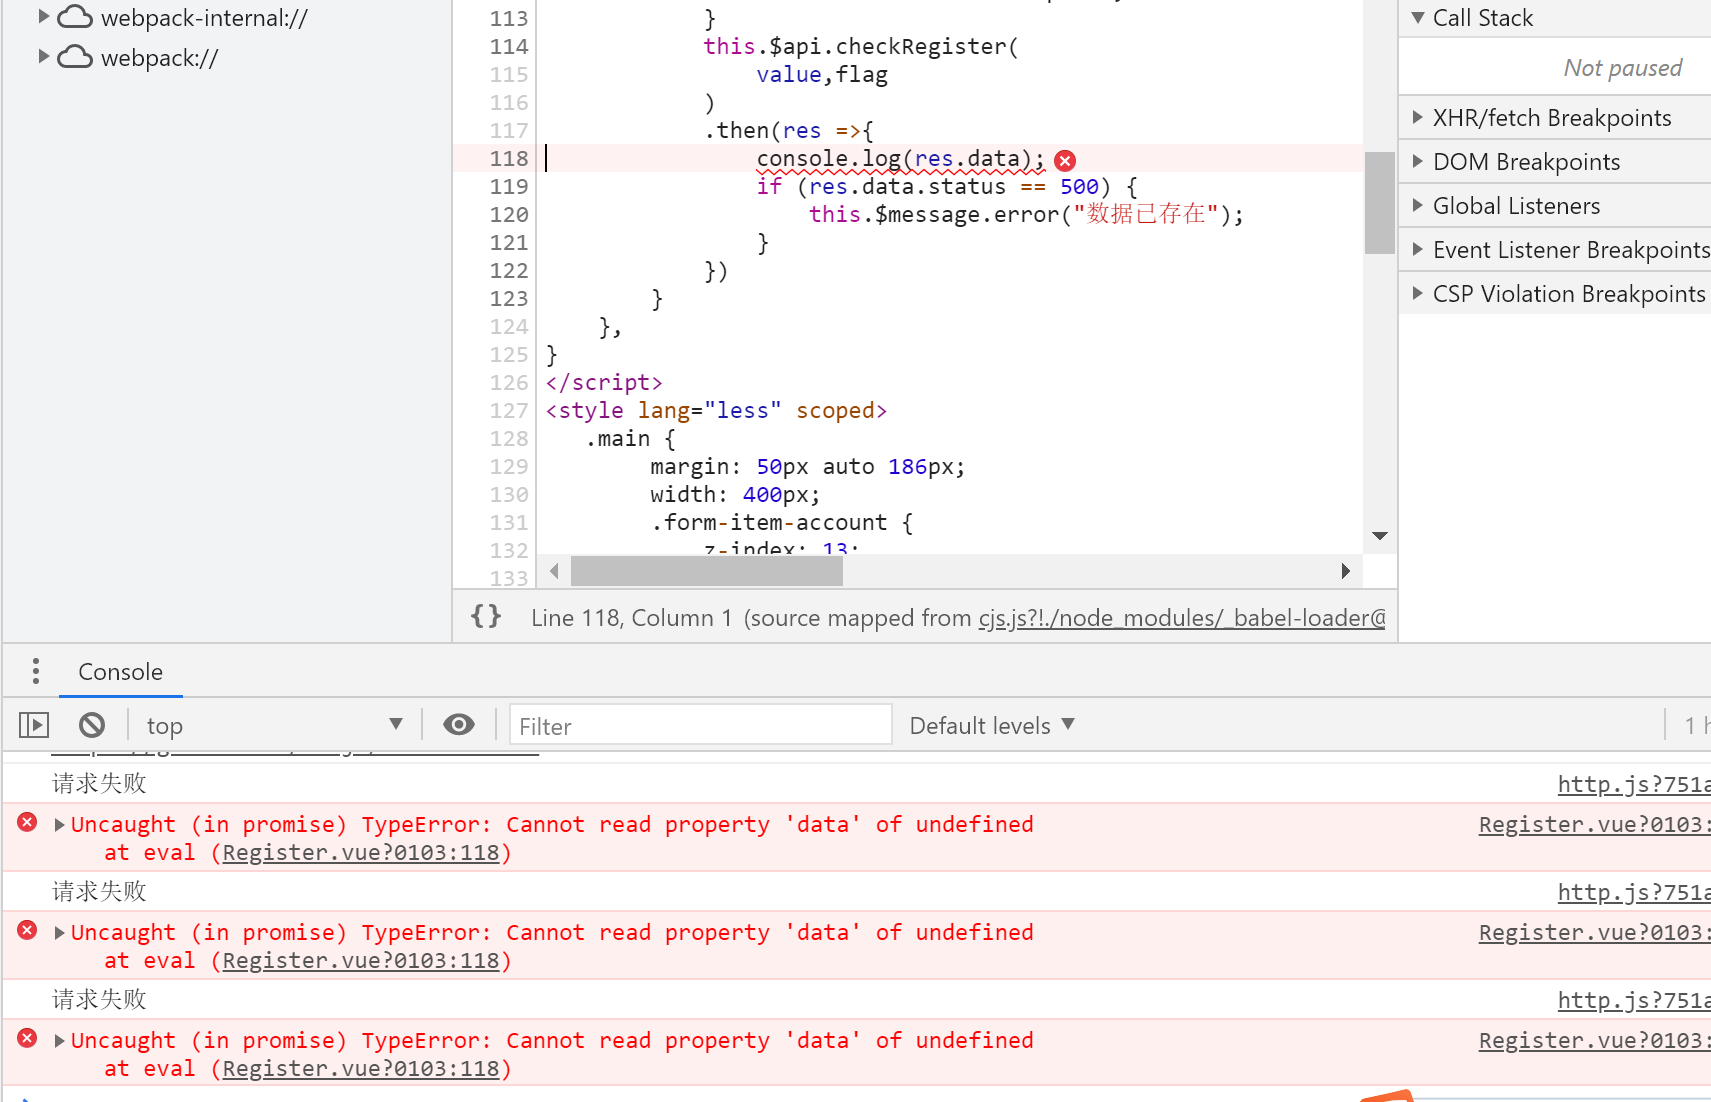
Task: Click the first 请求失败 console message
Action: coord(99,783)
